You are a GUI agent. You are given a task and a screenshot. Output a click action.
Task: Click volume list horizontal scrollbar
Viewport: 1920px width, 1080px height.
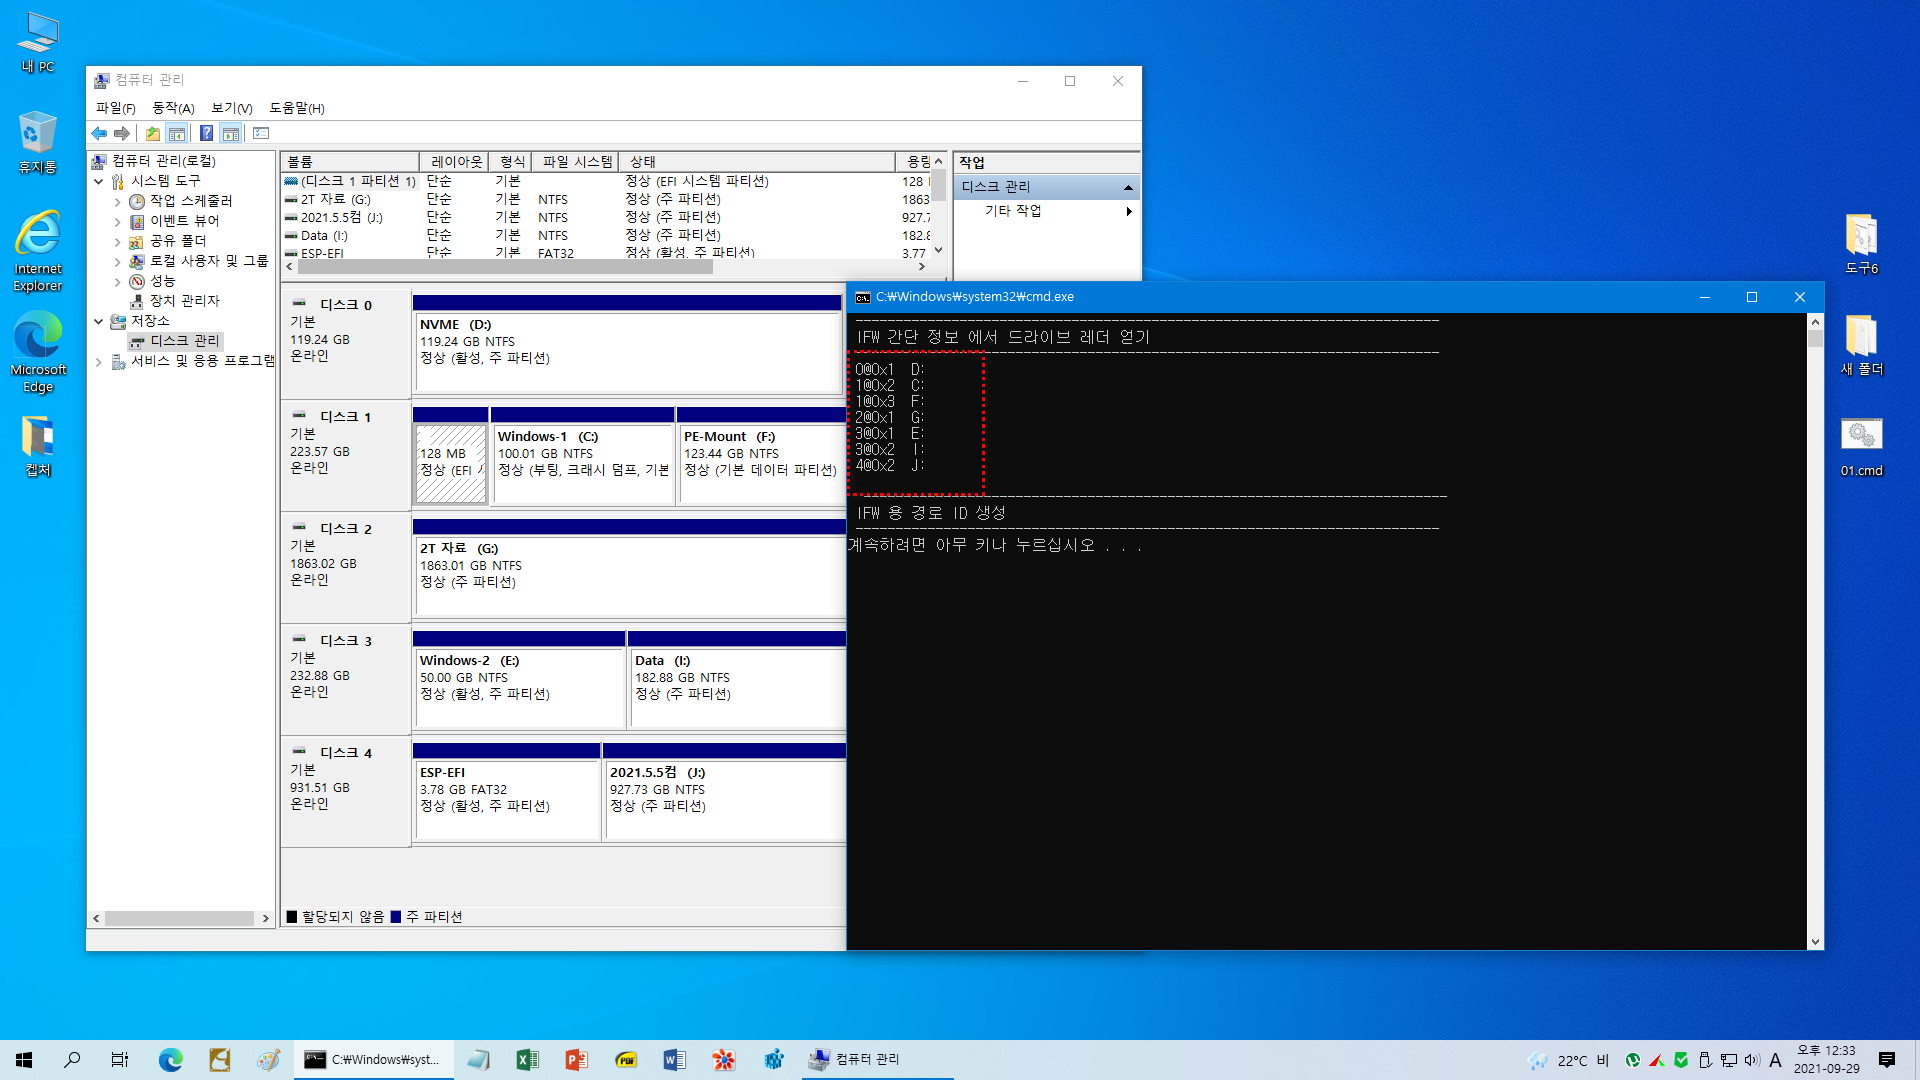pyautogui.click(x=505, y=267)
